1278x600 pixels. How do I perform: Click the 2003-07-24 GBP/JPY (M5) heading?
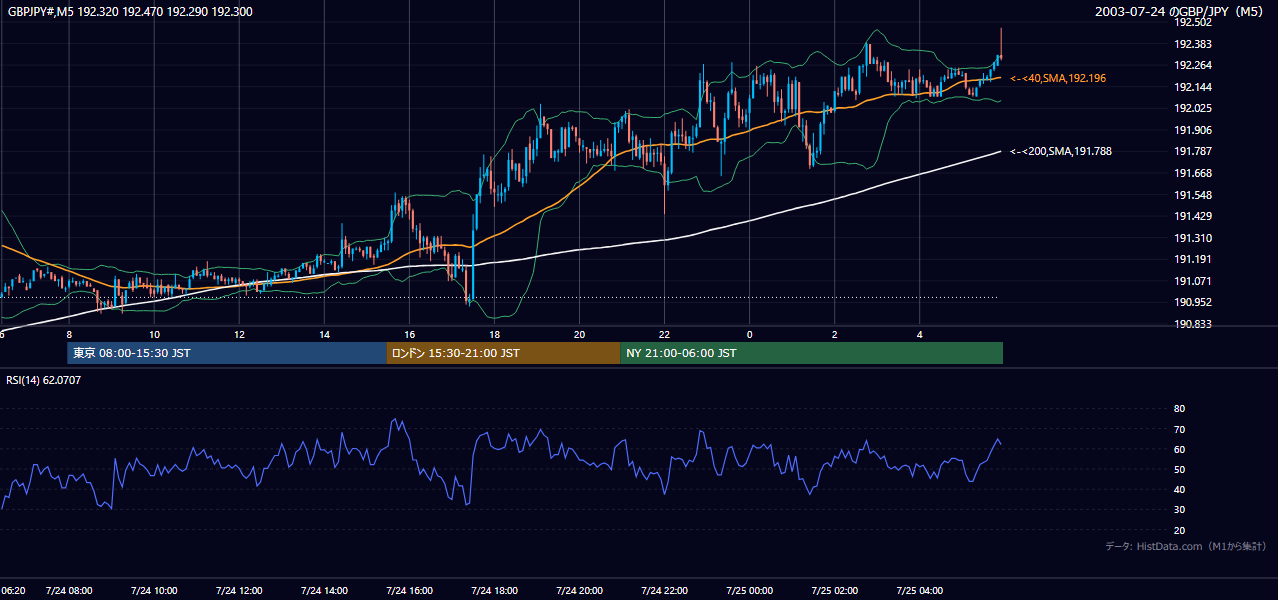pyautogui.click(x=1180, y=11)
